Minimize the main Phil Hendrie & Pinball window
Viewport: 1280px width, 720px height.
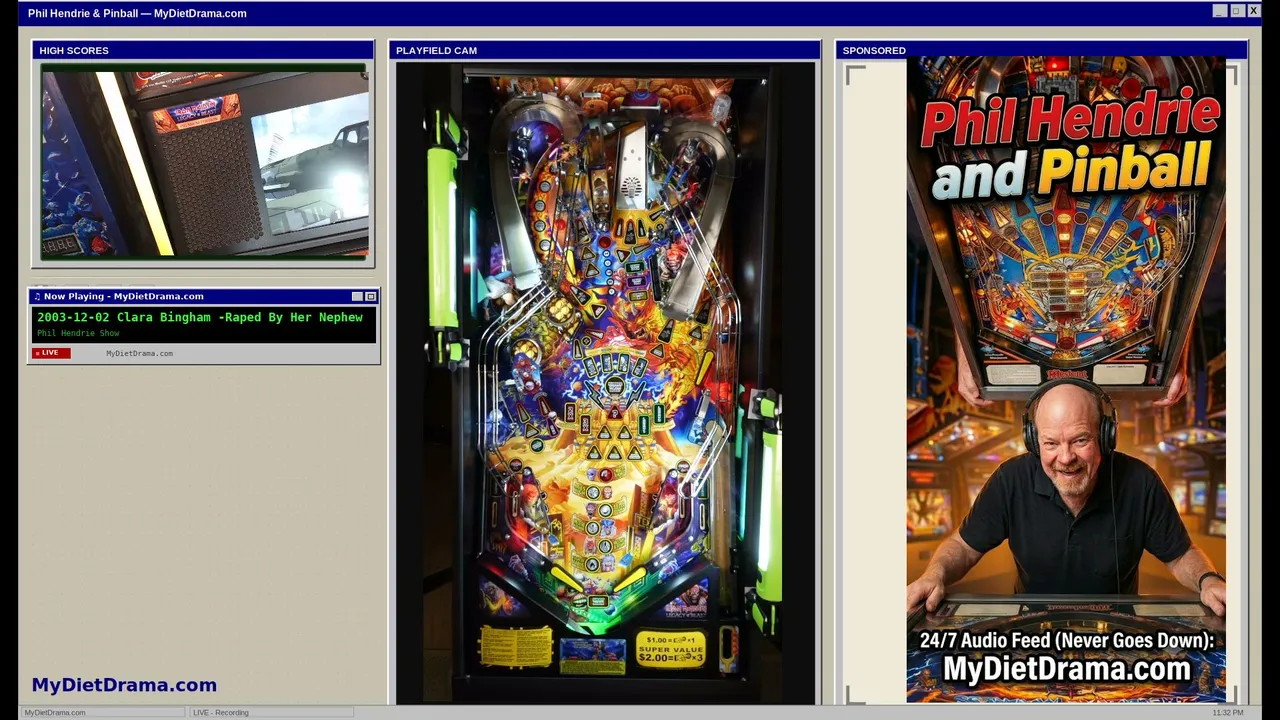tap(1219, 11)
